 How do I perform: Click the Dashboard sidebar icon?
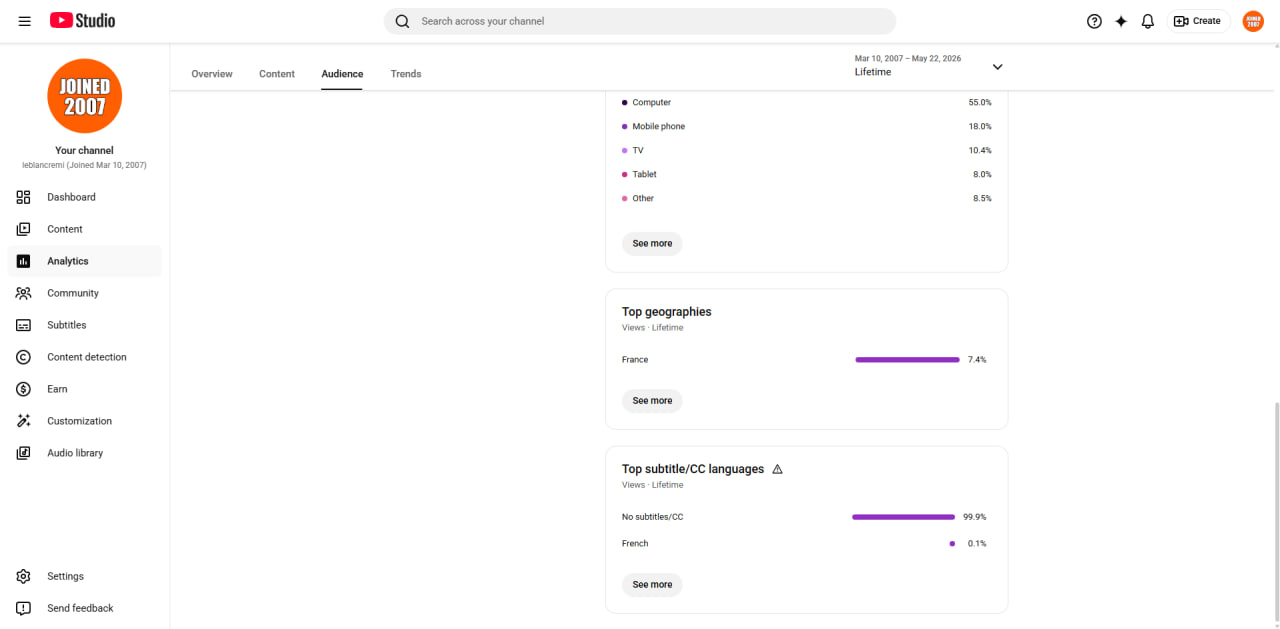[23, 197]
